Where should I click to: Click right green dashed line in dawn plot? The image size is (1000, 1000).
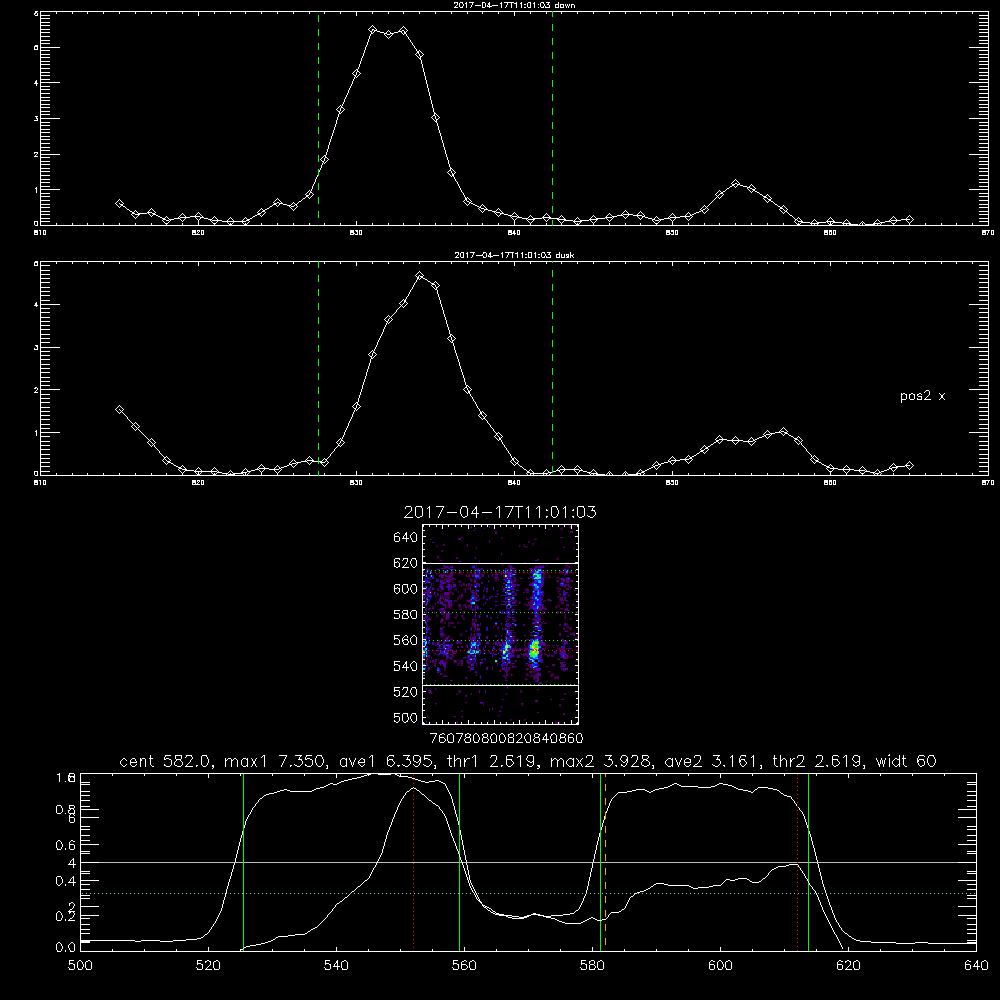click(552, 119)
